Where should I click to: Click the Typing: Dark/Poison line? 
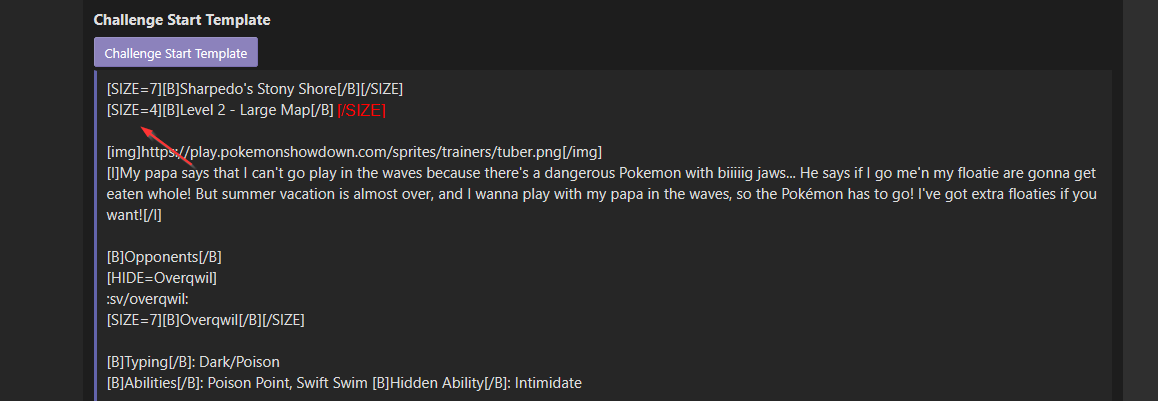[193, 362]
